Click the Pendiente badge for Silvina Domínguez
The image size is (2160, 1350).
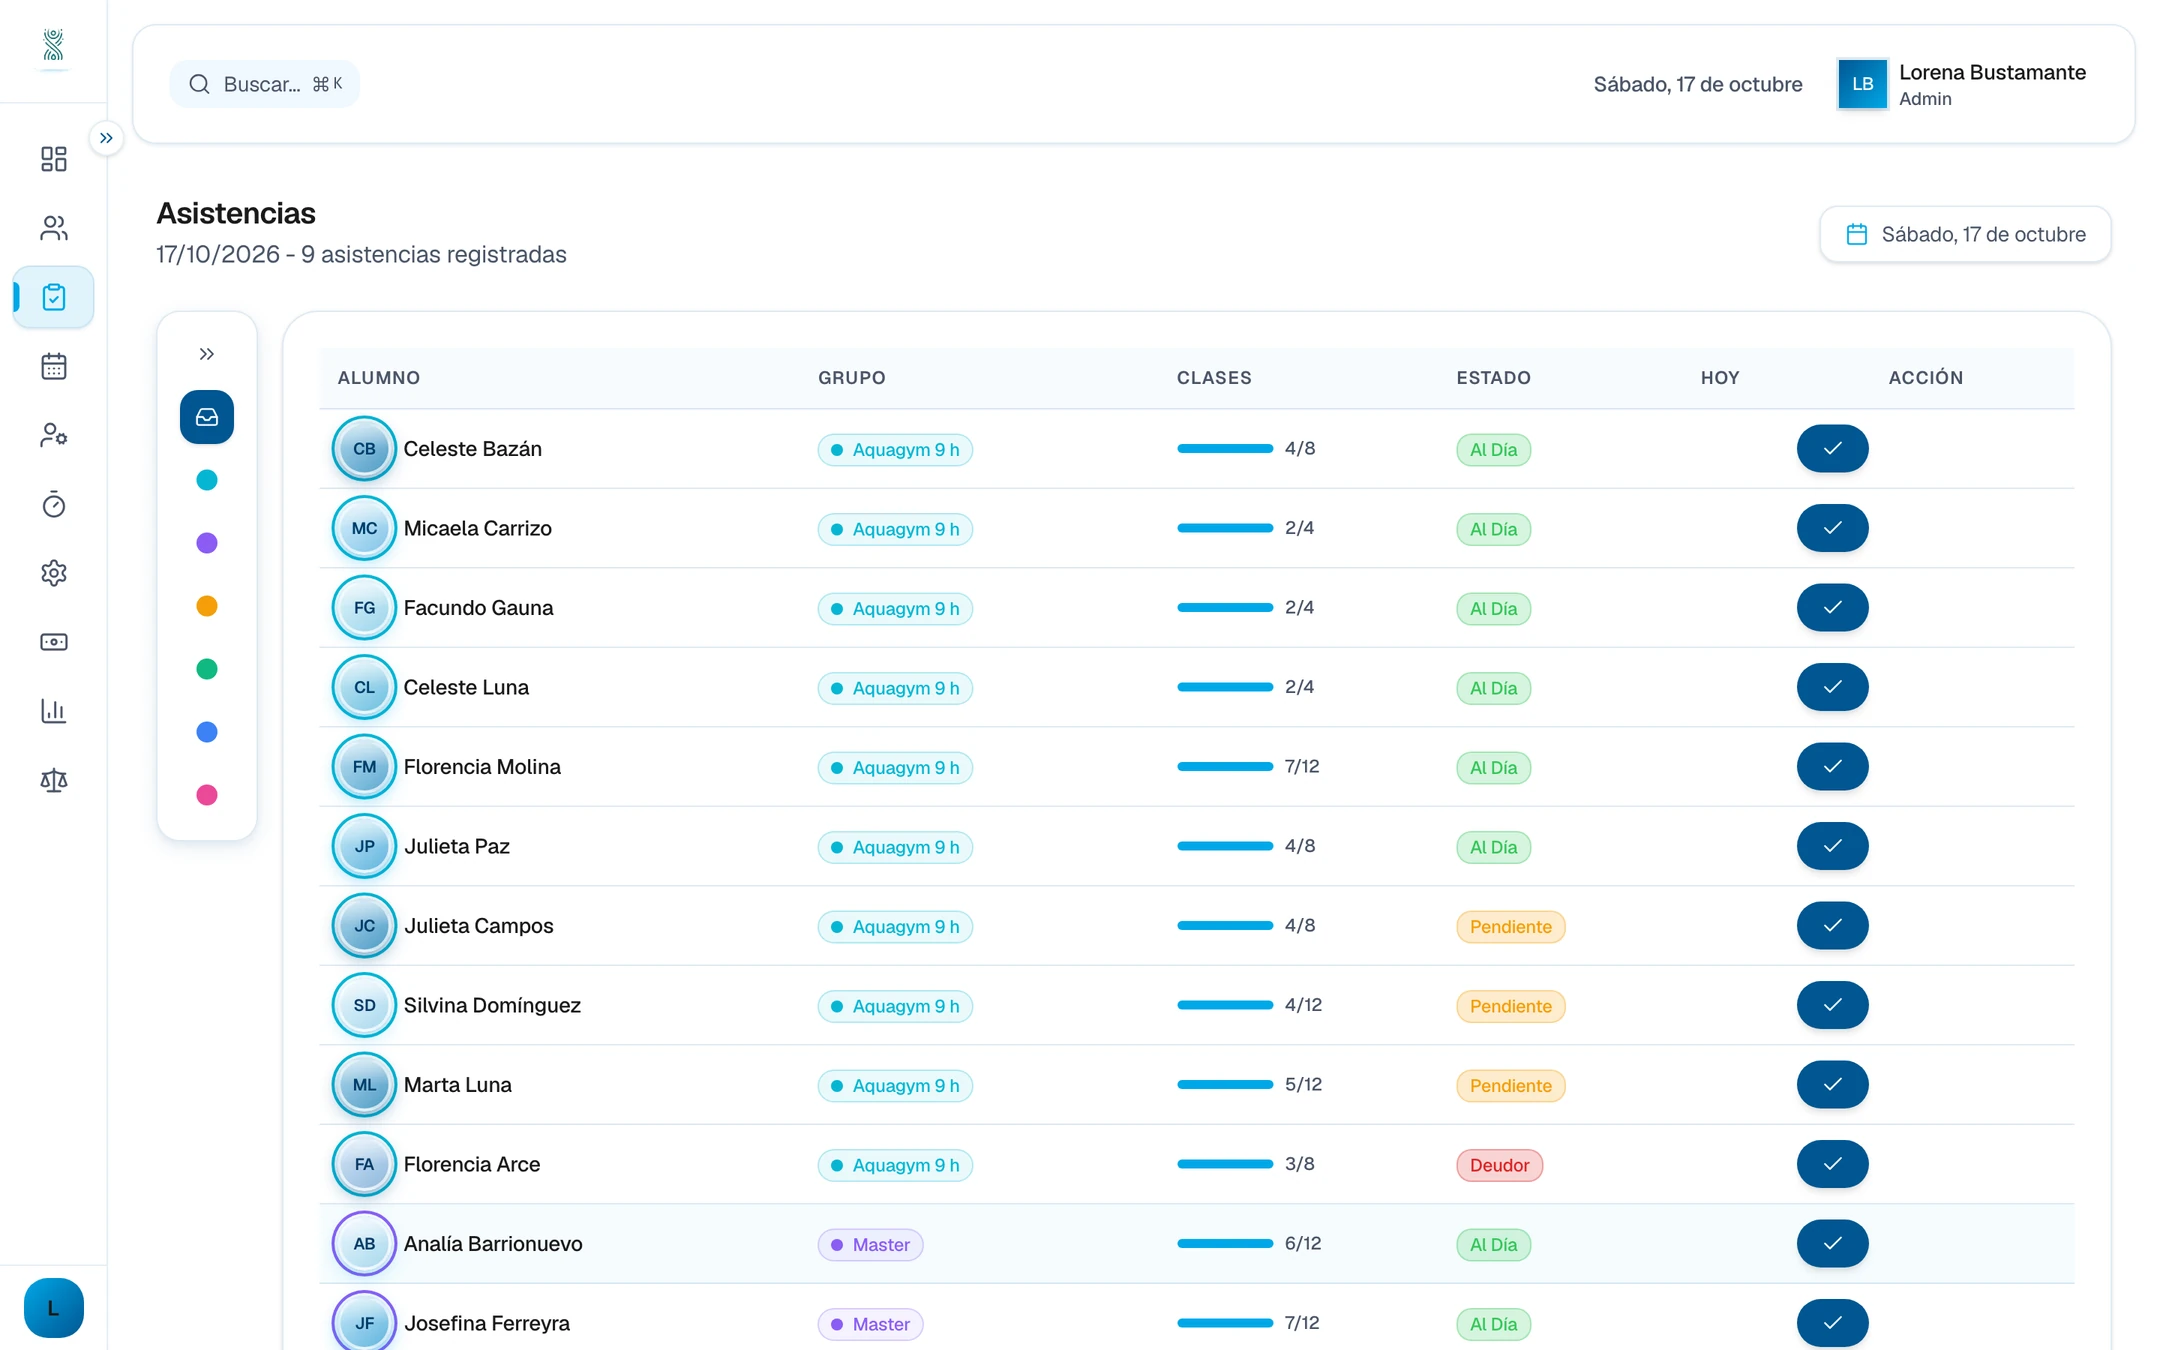click(x=1510, y=1006)
